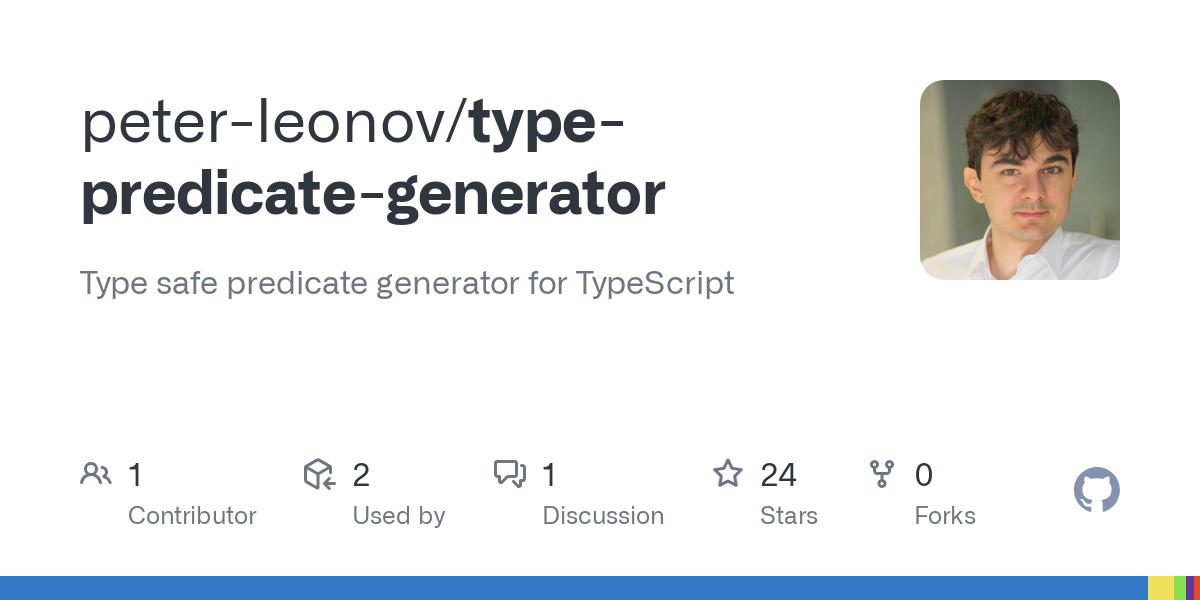This screenshot has width=1200, height=600.
Task: Click the TypeScript predicate generator description text
Action: point(407,283)
